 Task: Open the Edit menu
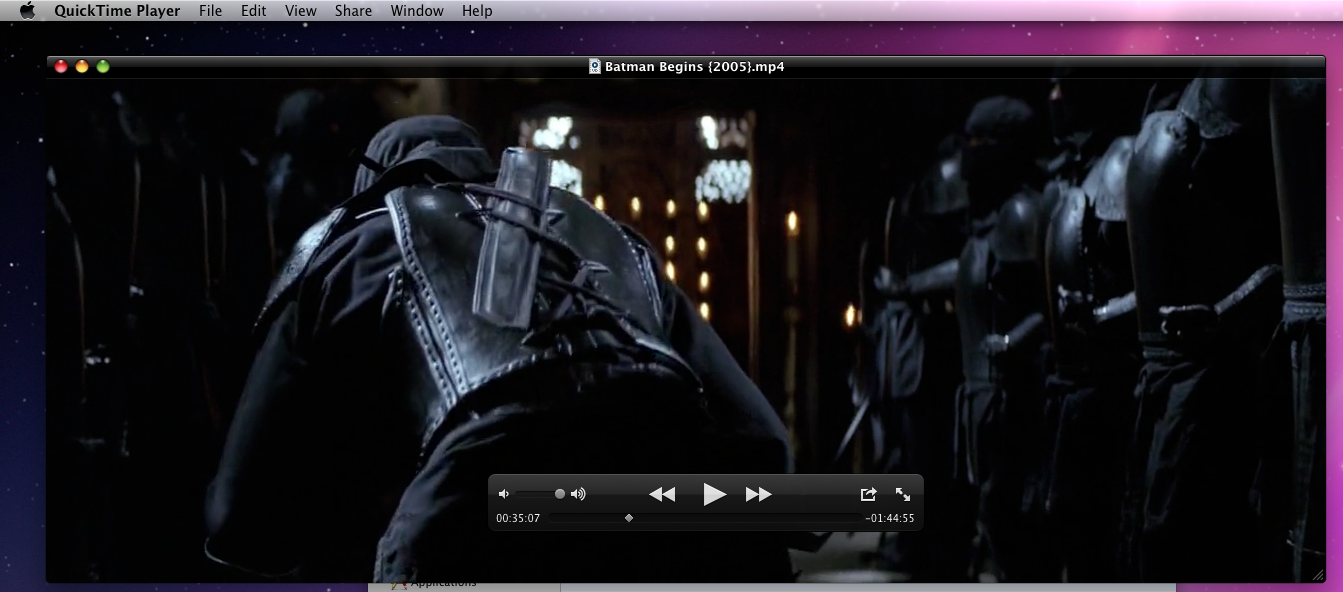[x=253, y=11]
